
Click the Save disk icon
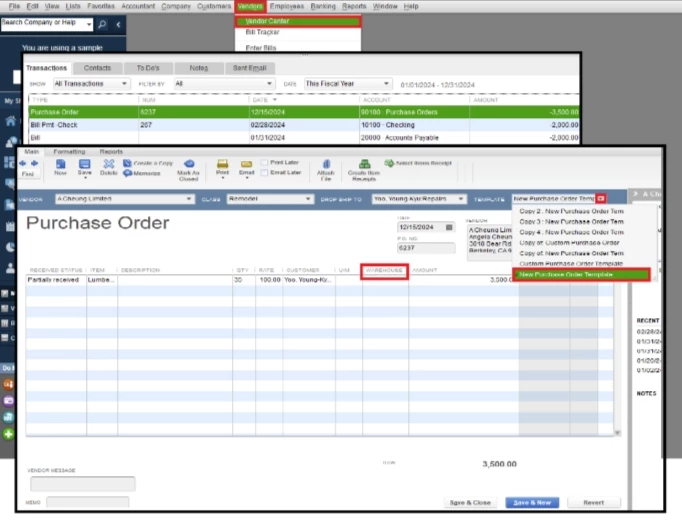pyautogui.click(x=84, y=164)
